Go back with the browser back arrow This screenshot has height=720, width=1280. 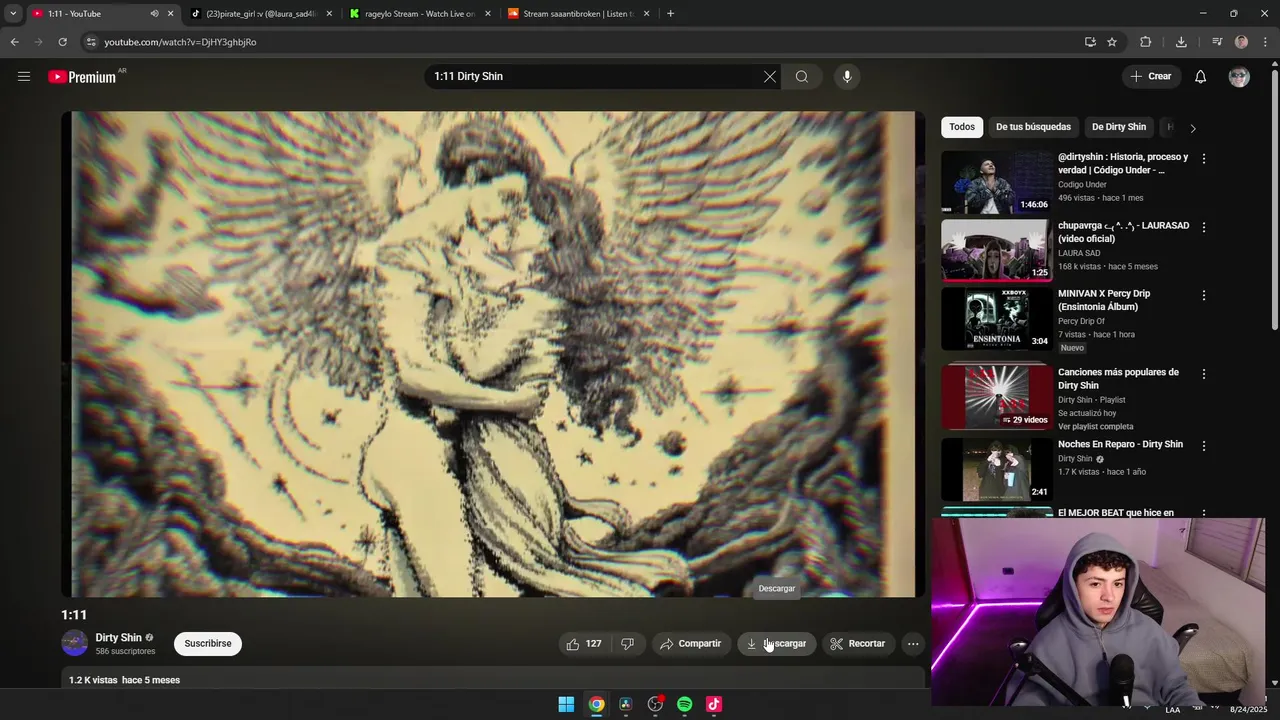tap(14, 42)
